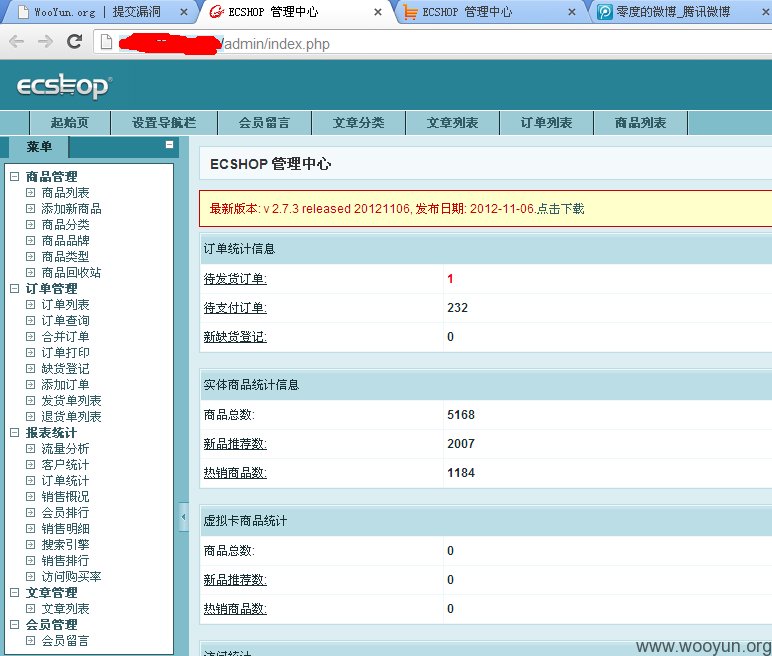Open 商品分类 in the sidebar
This screenshot has width=772, height=656.
[65, 225]
